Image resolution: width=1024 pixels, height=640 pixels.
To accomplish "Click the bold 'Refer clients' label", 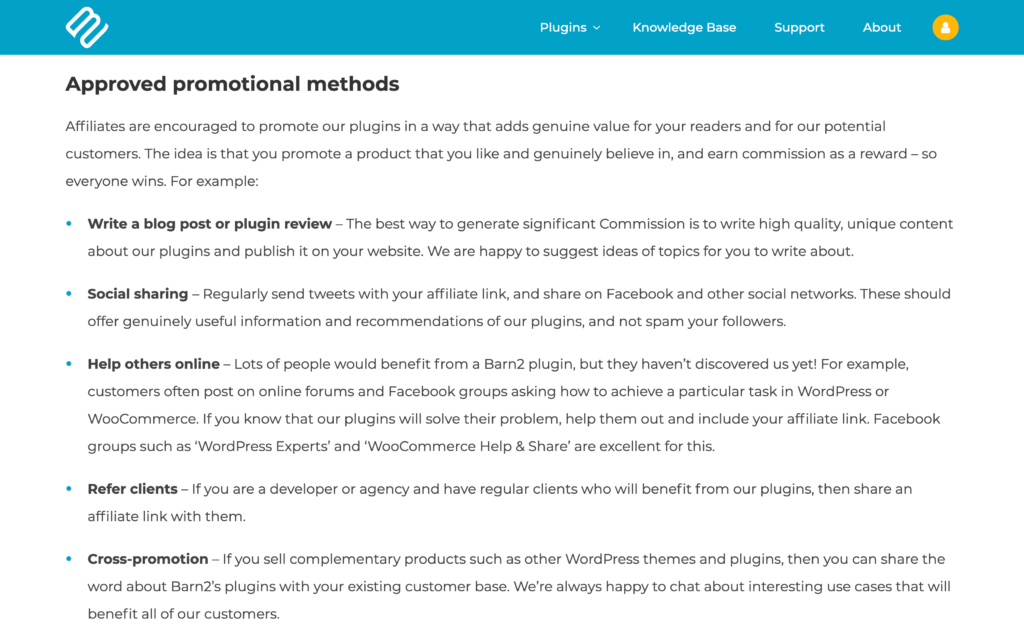I will [x=132, y=489].
